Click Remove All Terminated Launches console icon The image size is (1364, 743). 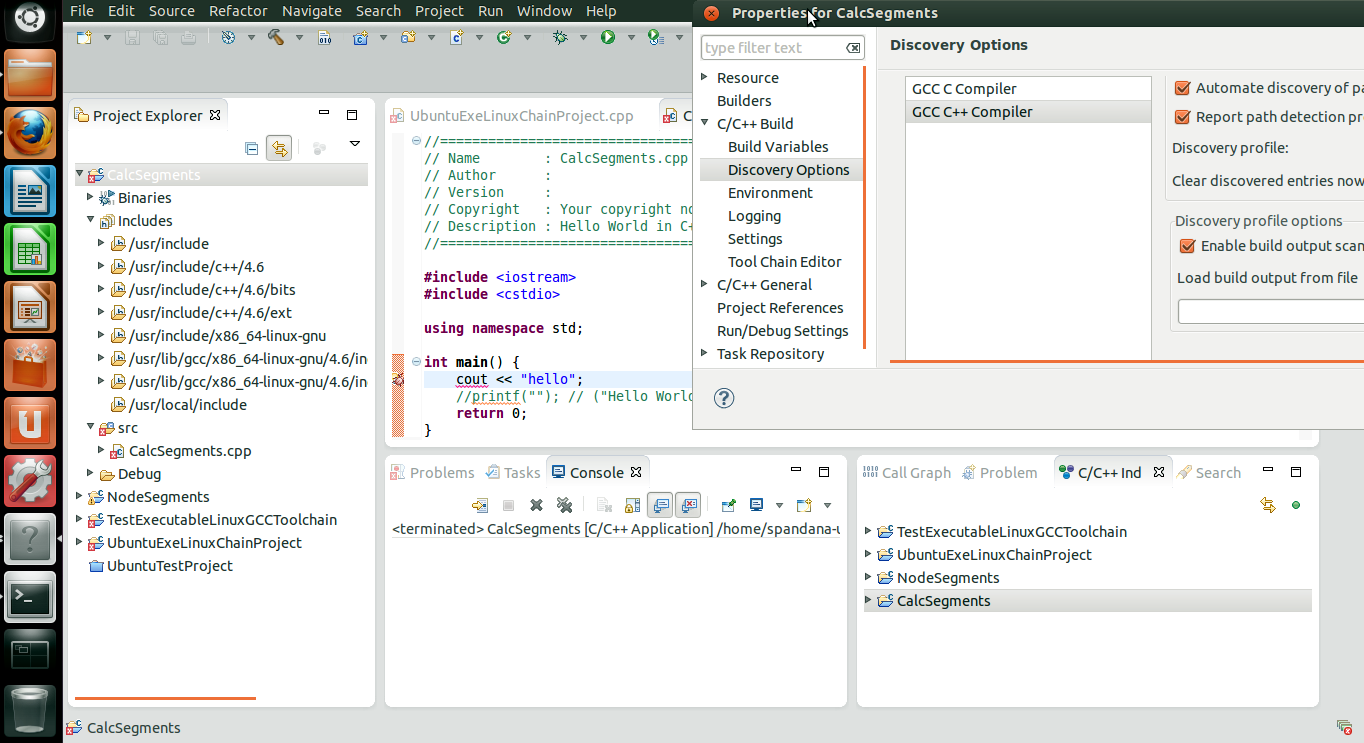564,505
